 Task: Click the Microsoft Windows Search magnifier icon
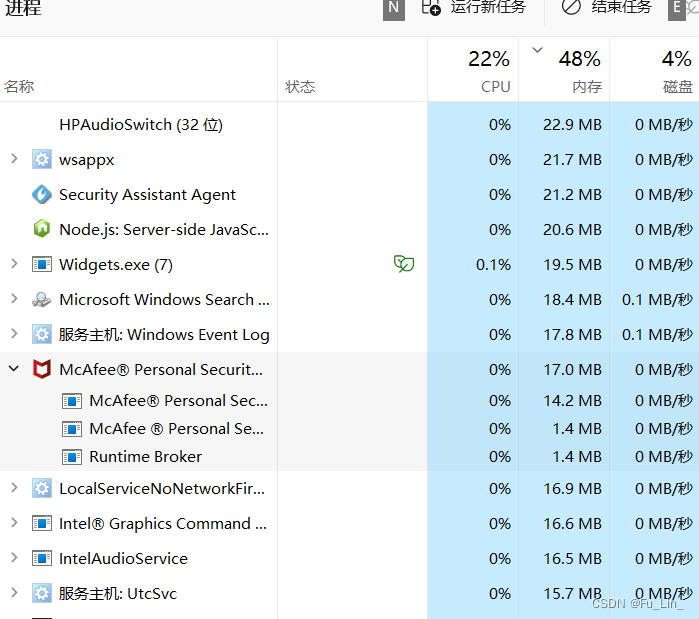tap(42, 299)
